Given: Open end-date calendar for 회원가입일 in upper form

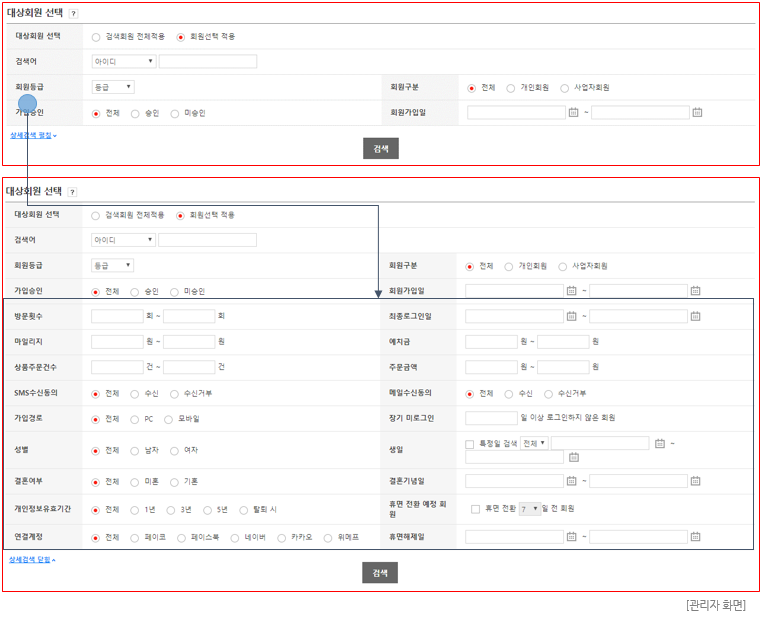Looking at the screenshot, I should [697, 112].
